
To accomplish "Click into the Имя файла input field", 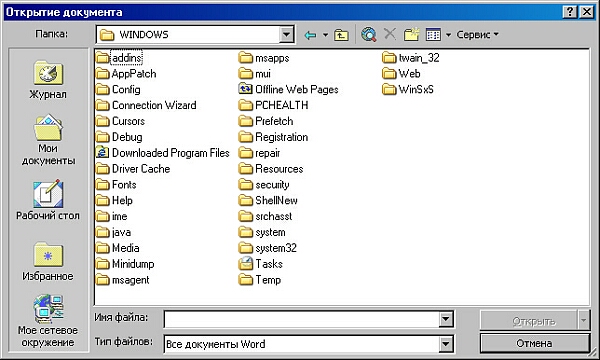I will coord(302,319).
